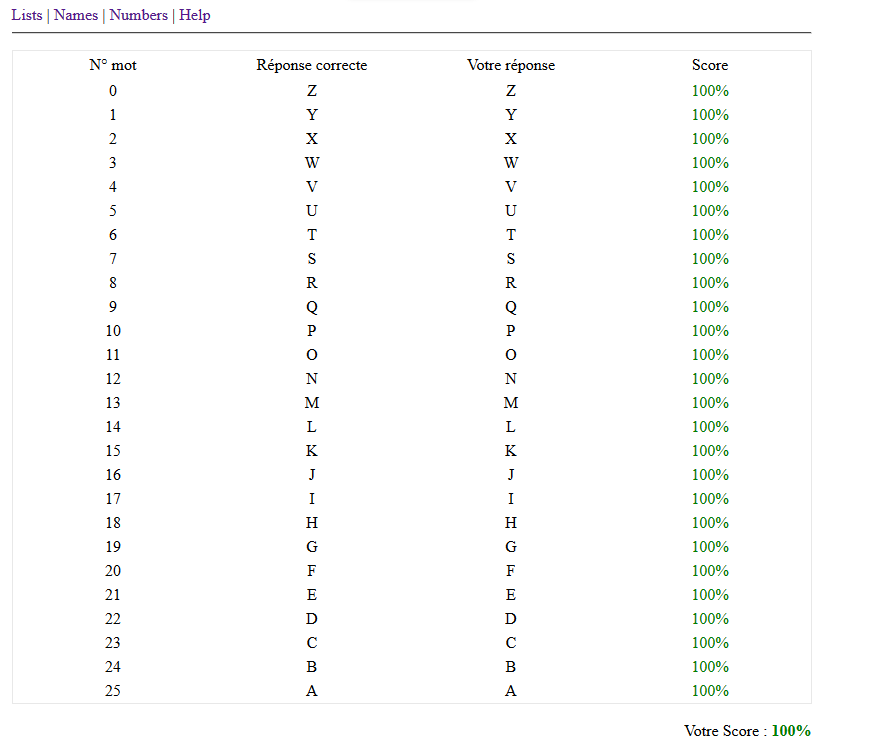Click the "N° mot" column header
869x753 pixels.
(x=113, y=65)
